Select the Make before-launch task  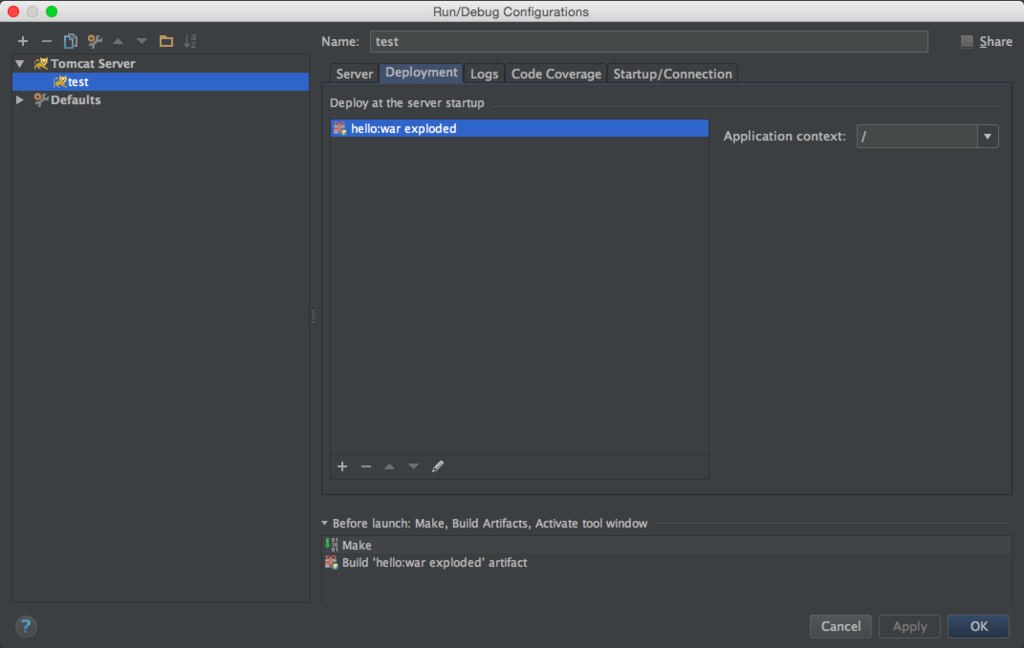point(667,545)
